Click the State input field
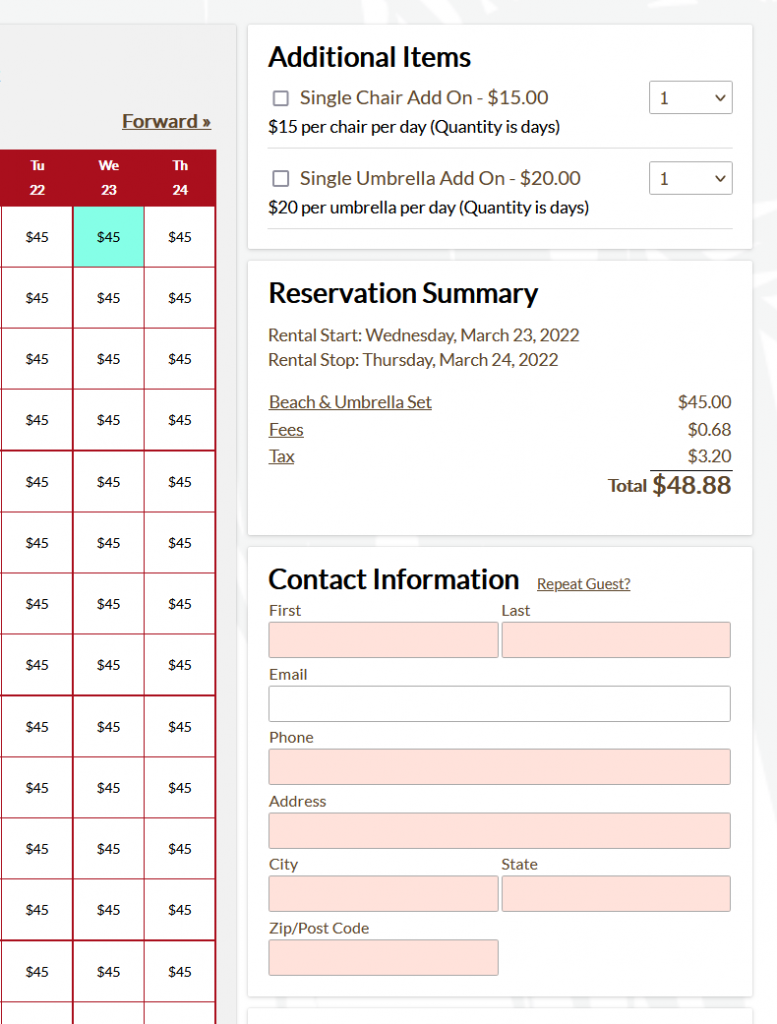Screen dimensions: 777x1024 point(616,894)
